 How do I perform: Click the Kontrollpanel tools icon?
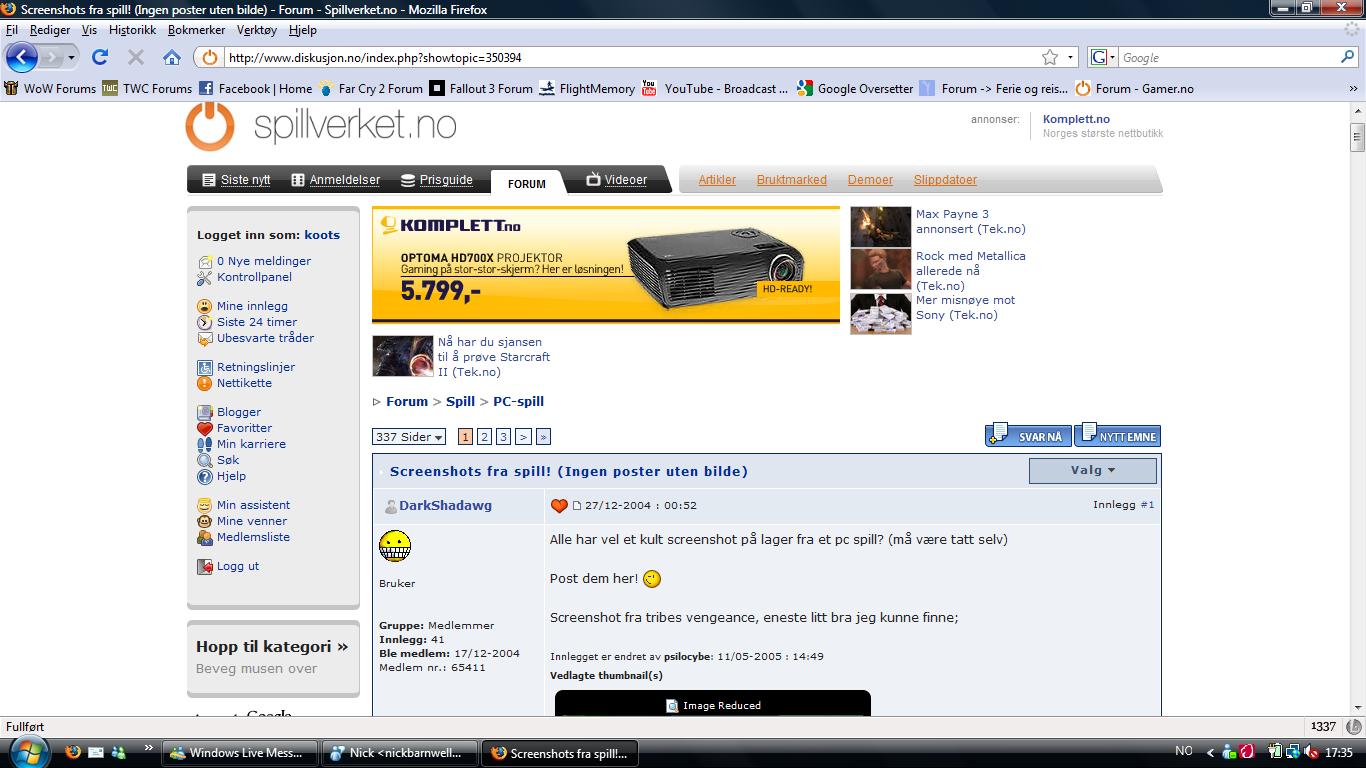205,278
